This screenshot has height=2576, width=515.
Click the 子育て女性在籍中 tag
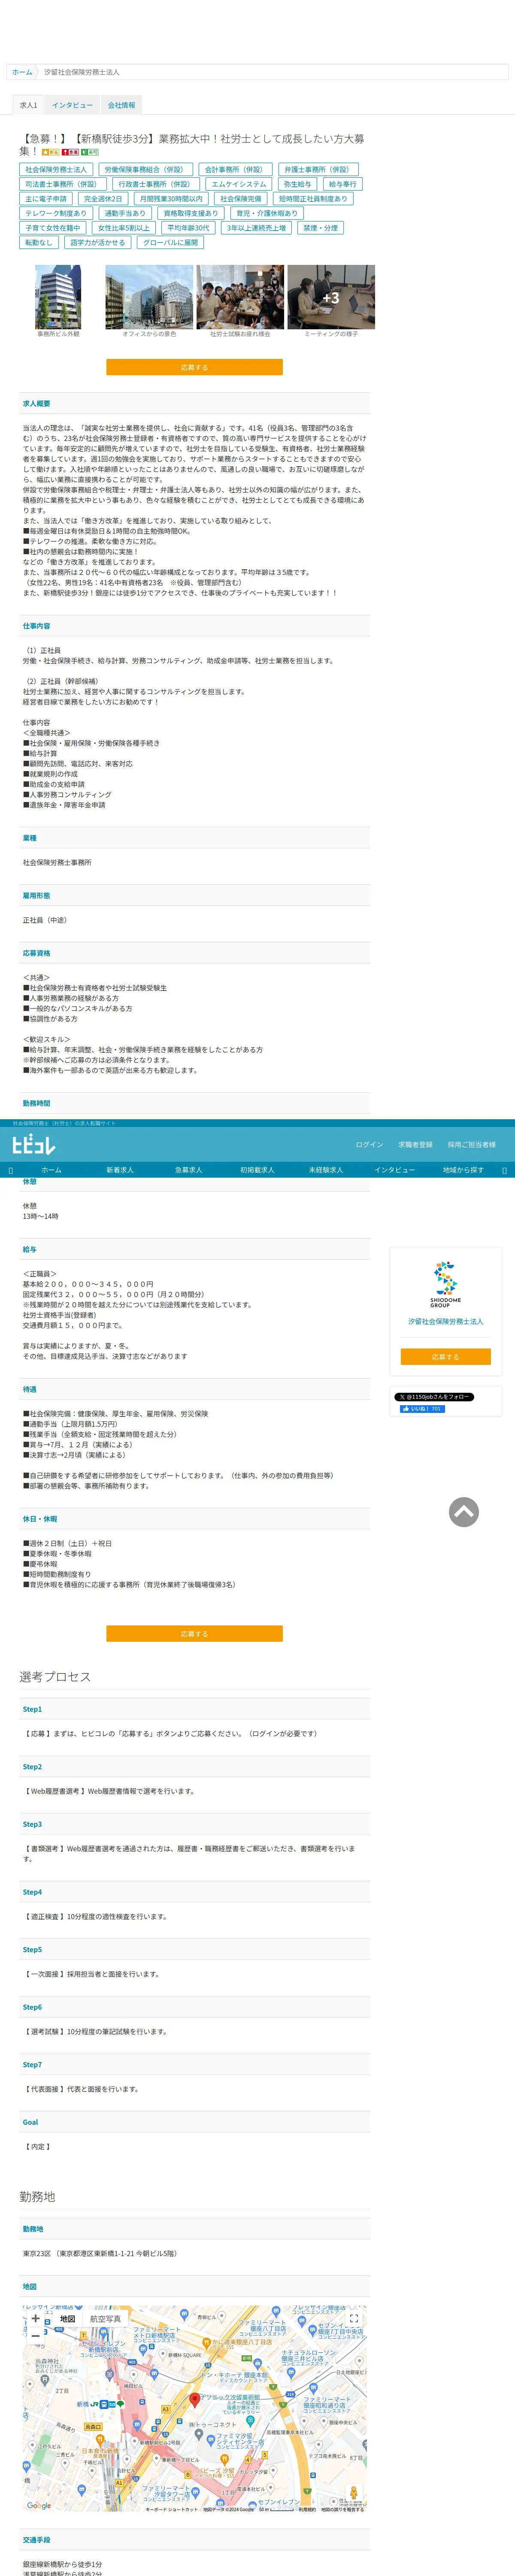pyautogui.click(x=52, y=228)
